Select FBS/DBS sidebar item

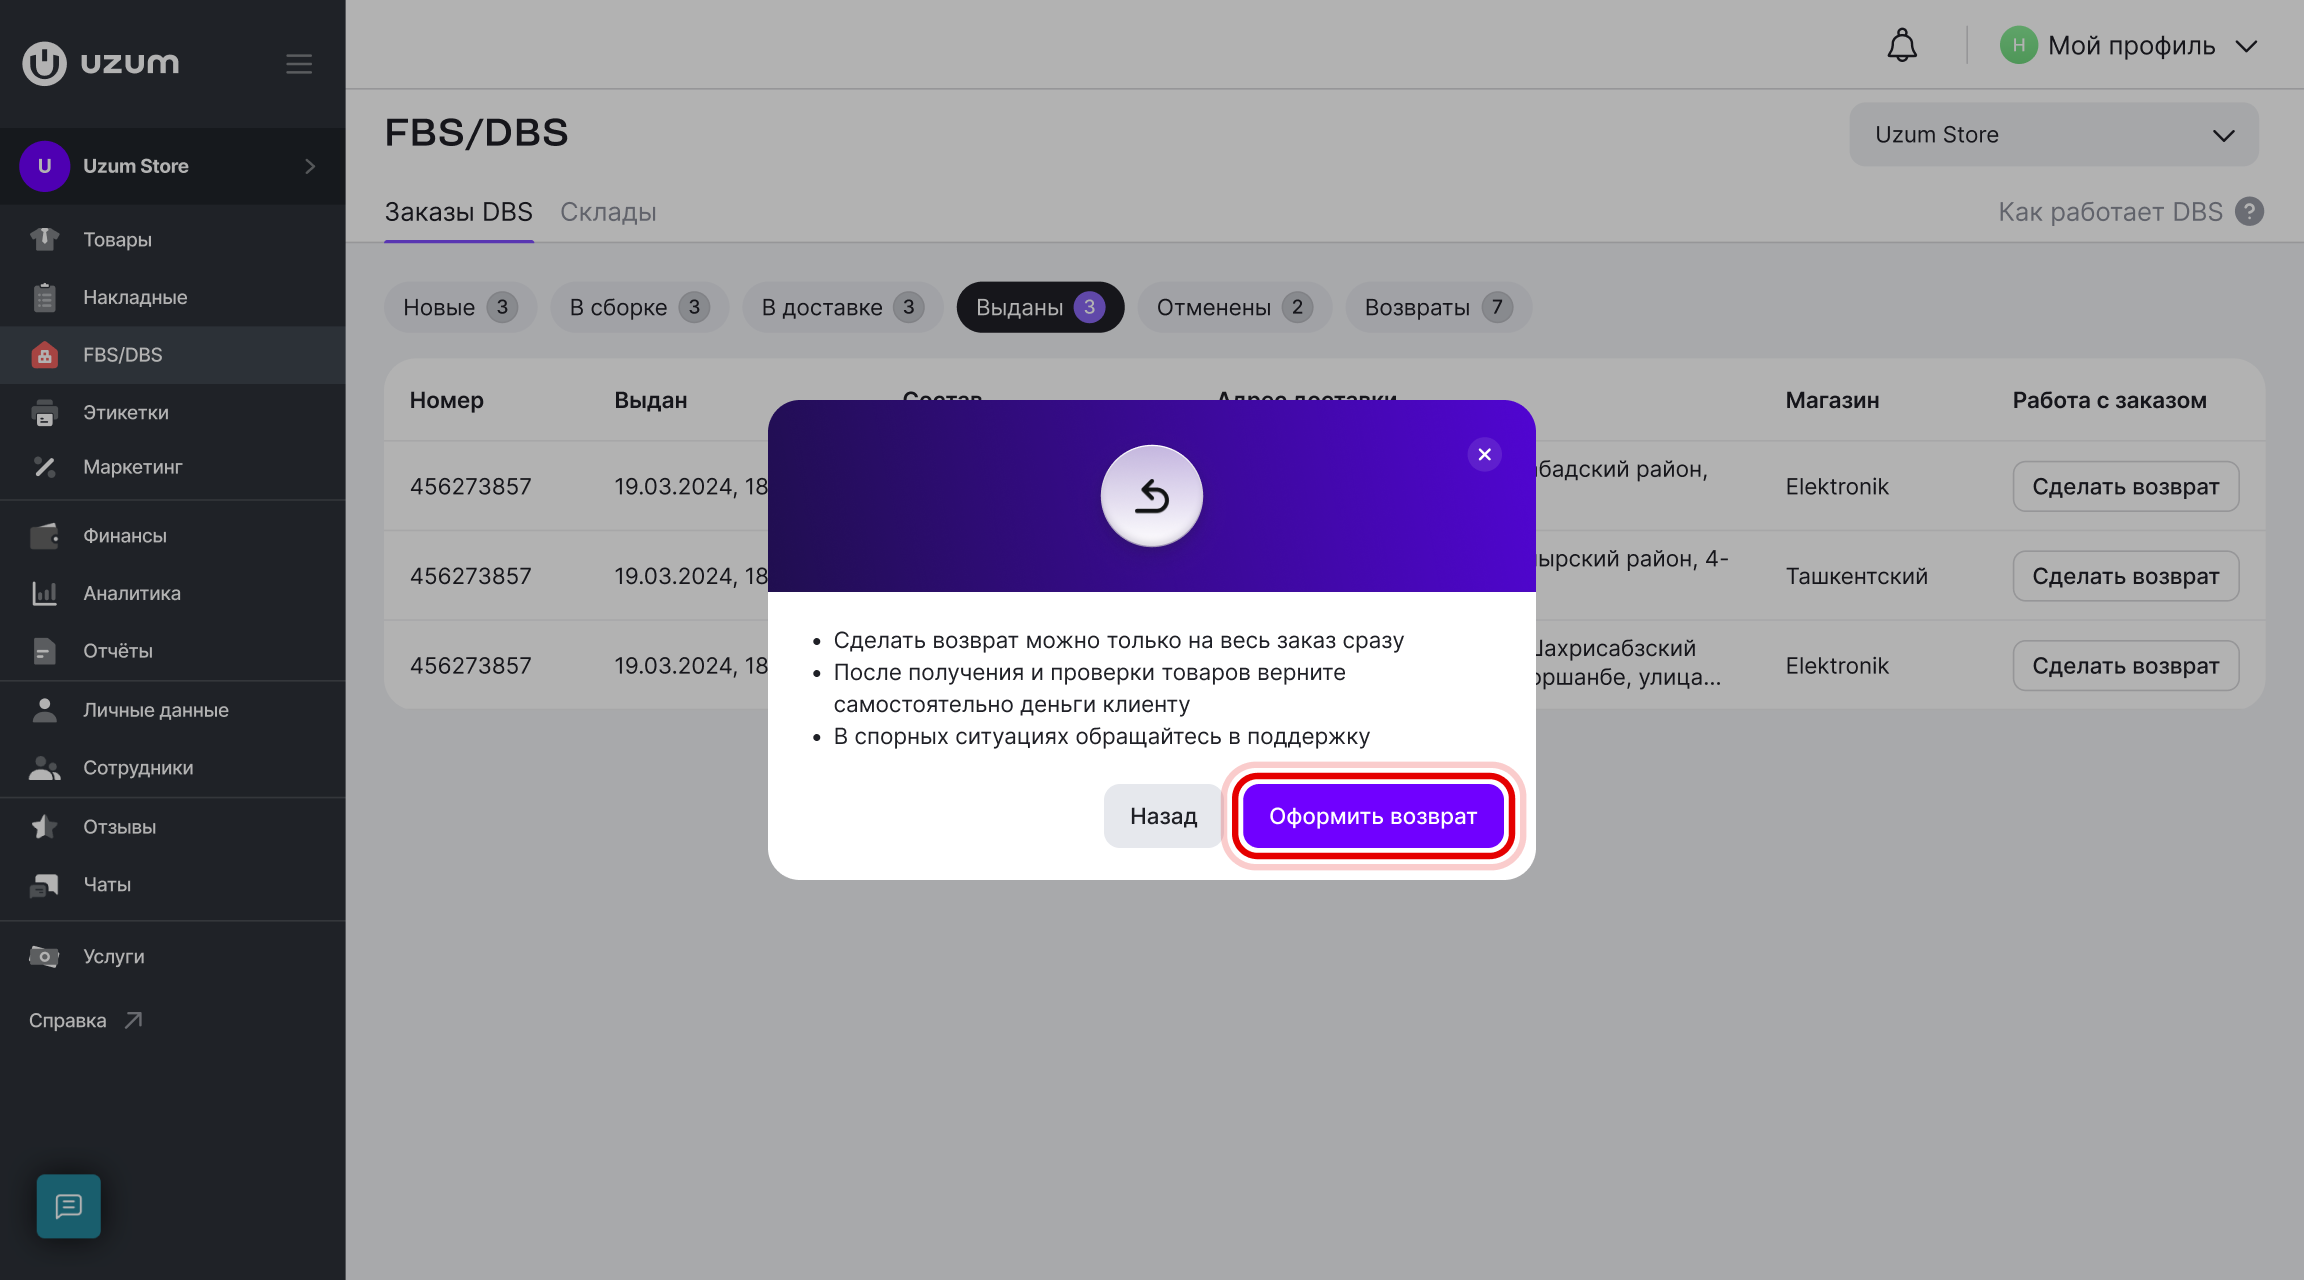tap(172, 355)
